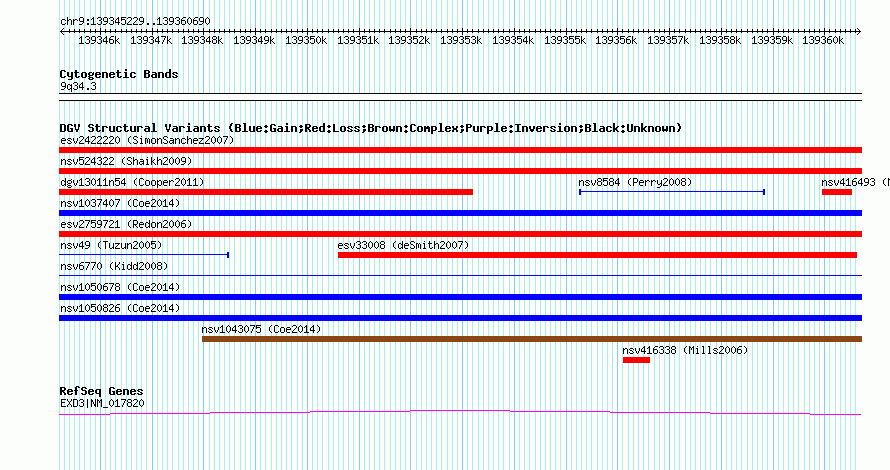Viewport: 890px width, 470px height.
Task: Select the nsv524322 (Shaikh2009) variant bar
Action: [x=460, y=171]
